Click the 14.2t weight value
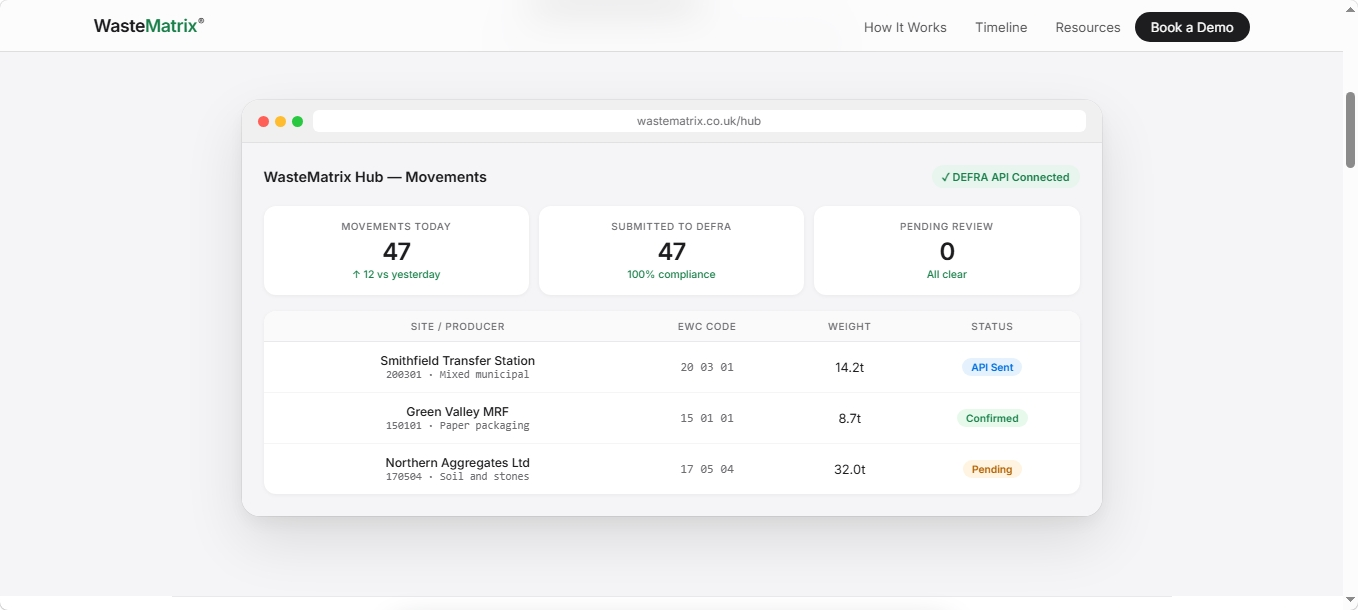The height and width of the screenshot is (610, 1358). [x=849, y=367]
